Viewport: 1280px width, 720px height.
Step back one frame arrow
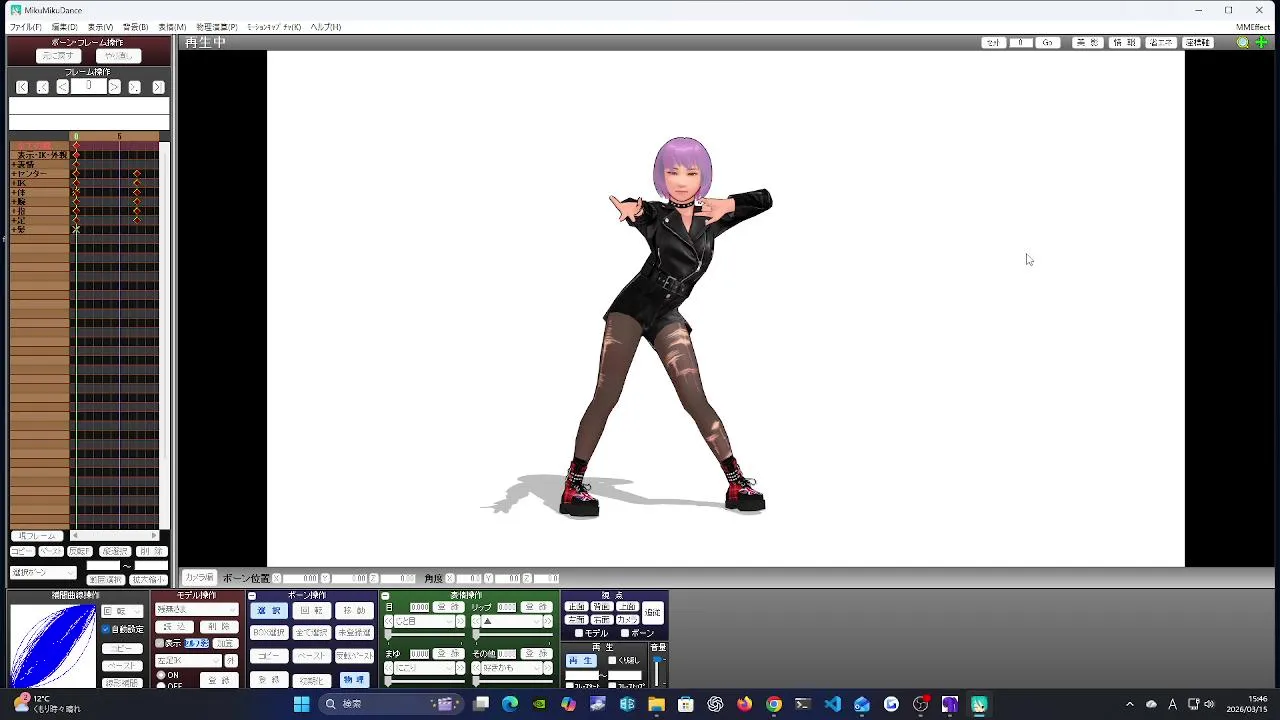tap(62, 87)
